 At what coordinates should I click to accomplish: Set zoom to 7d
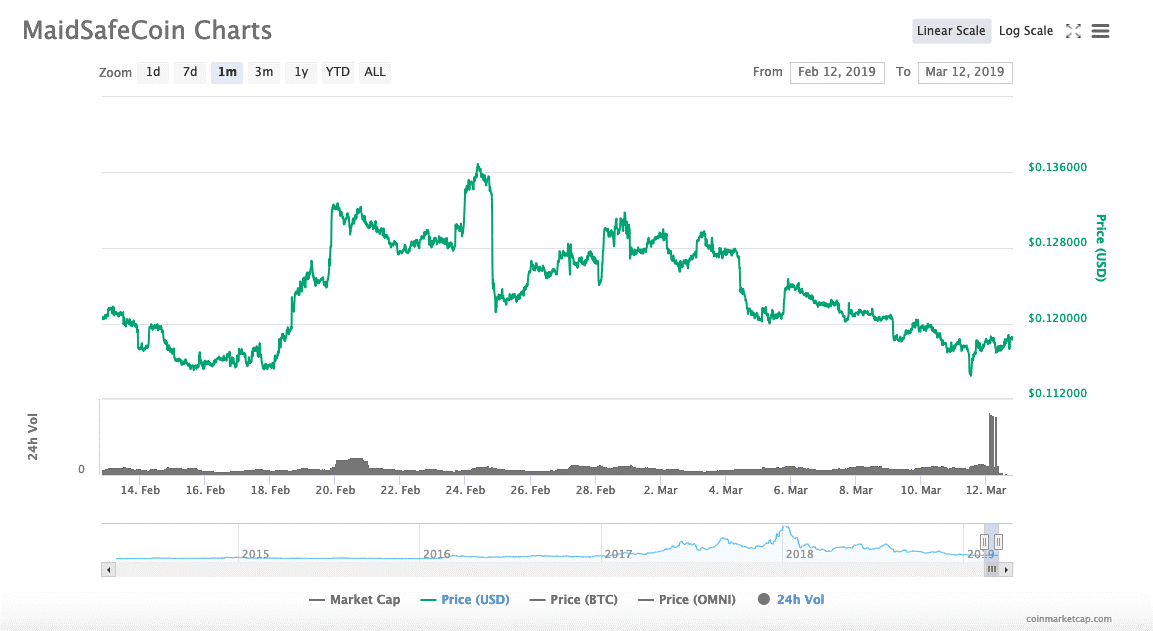click(x=190, y=72)
